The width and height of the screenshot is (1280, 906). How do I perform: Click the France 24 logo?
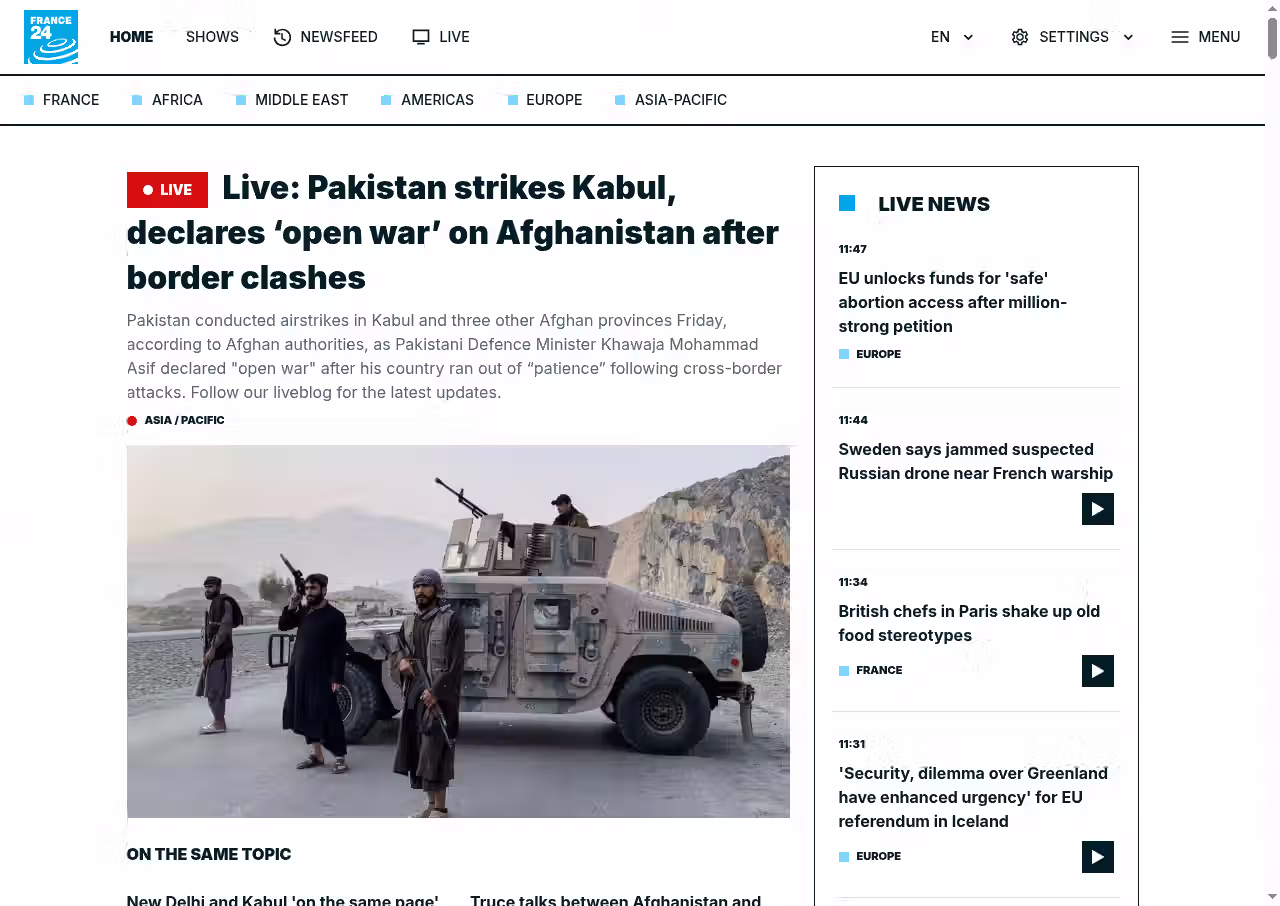(x=51, y=37)
